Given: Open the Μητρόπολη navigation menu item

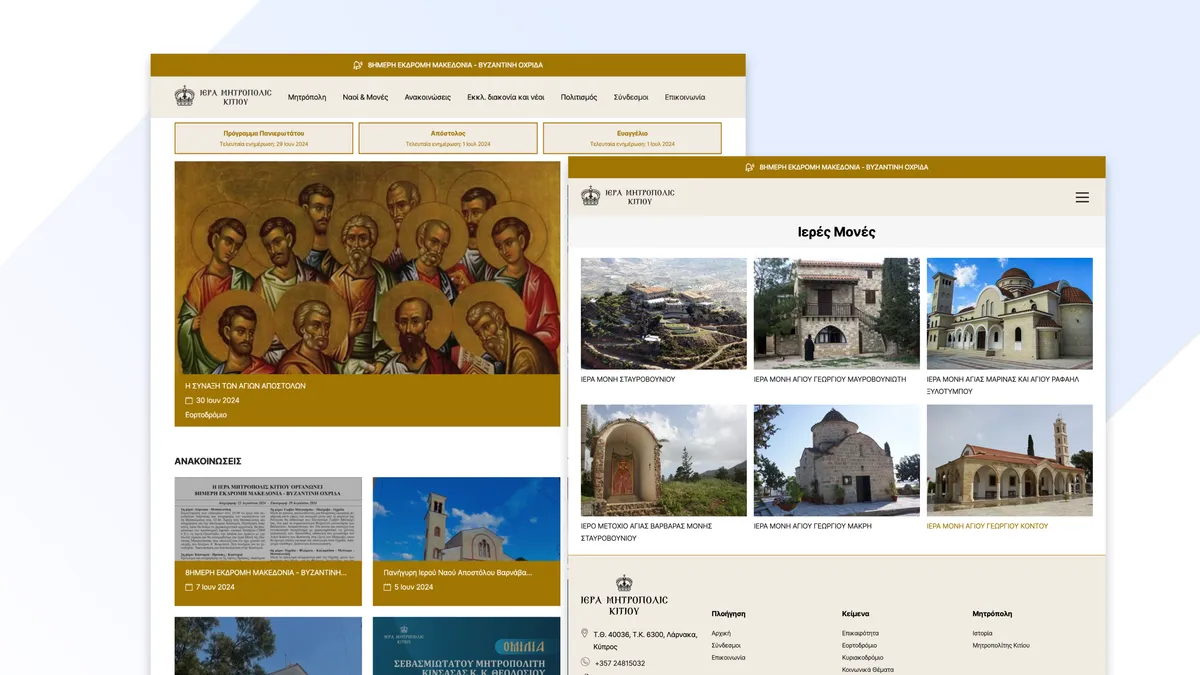Looking at the screenshot, I should pos(305,97).
